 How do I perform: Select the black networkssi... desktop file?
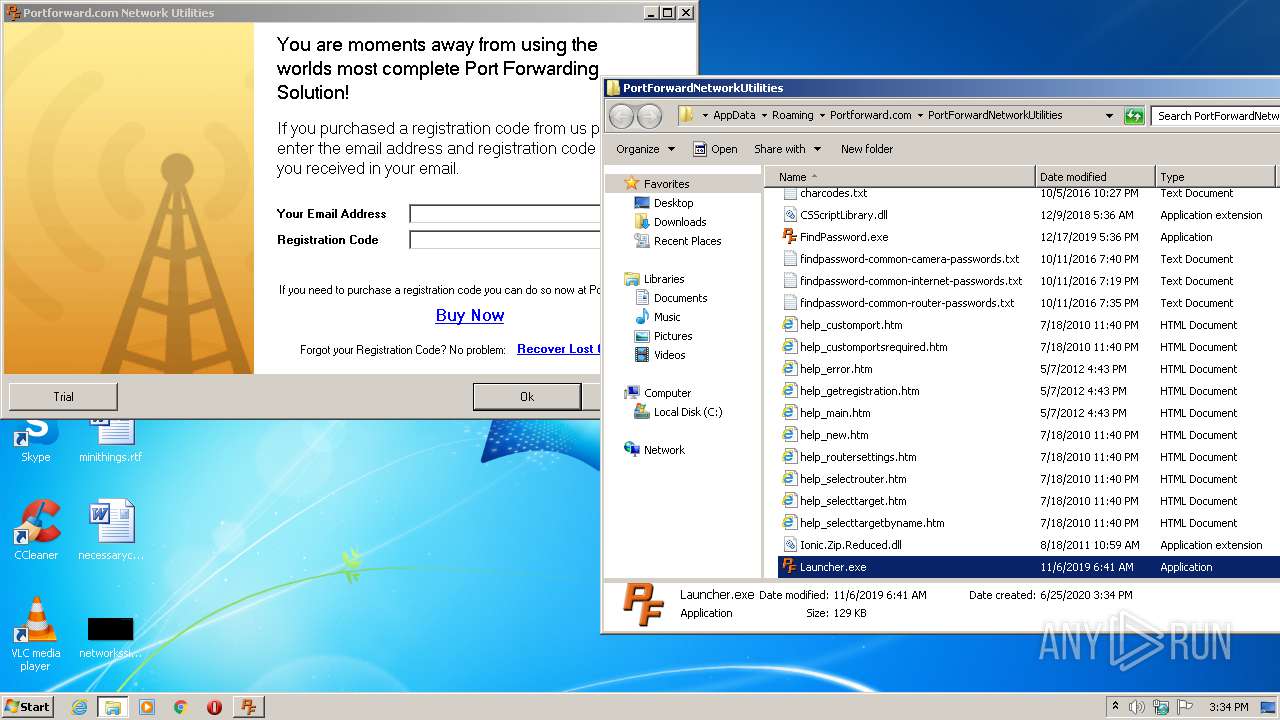coord(110,637)
